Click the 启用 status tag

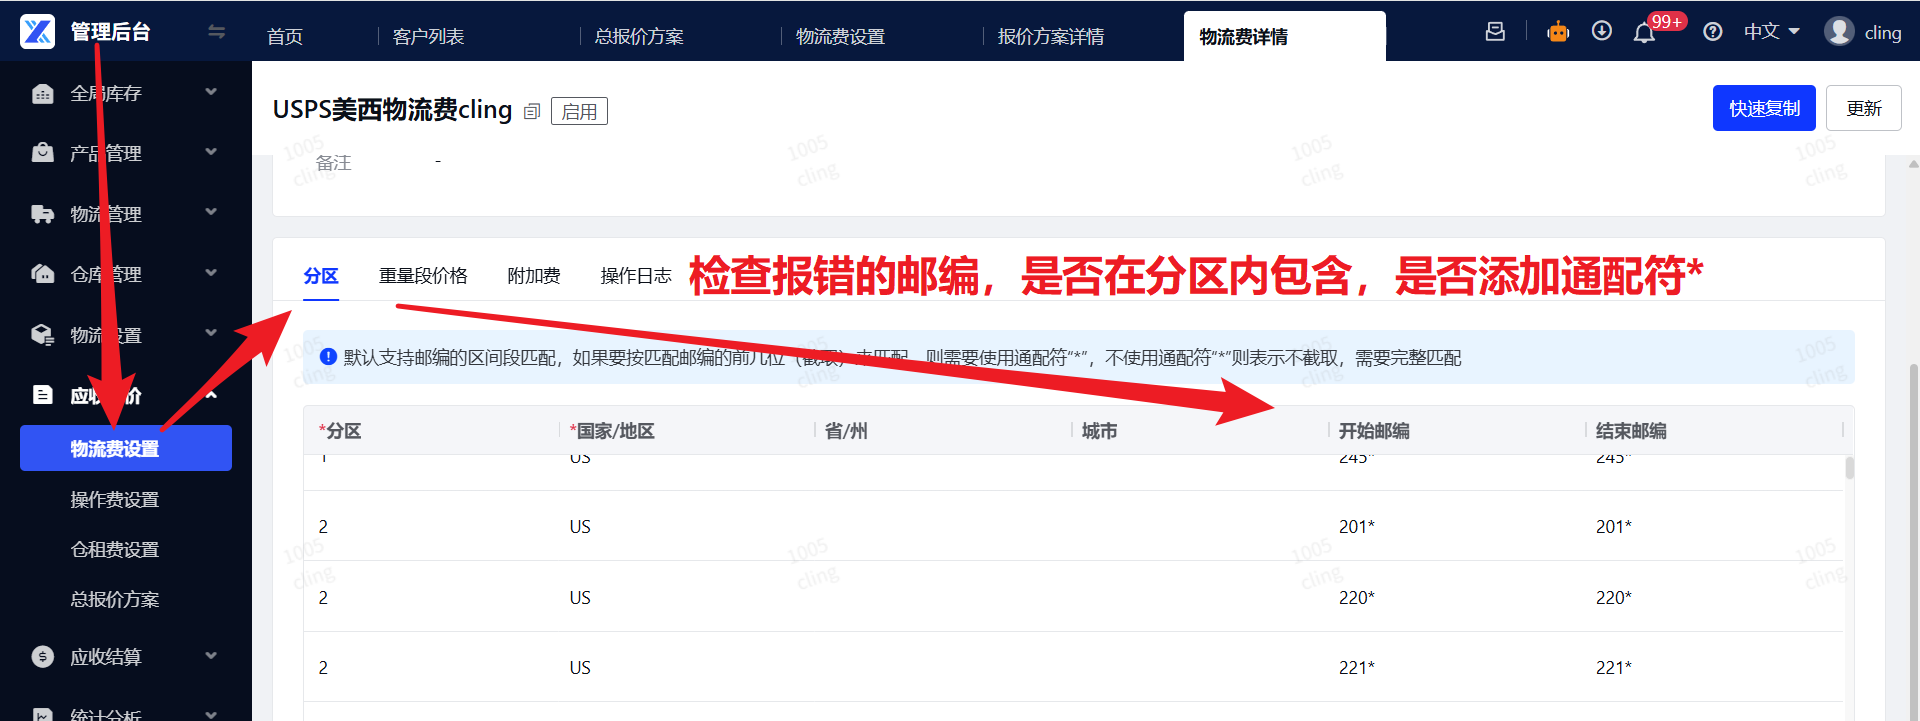(579, 111)
